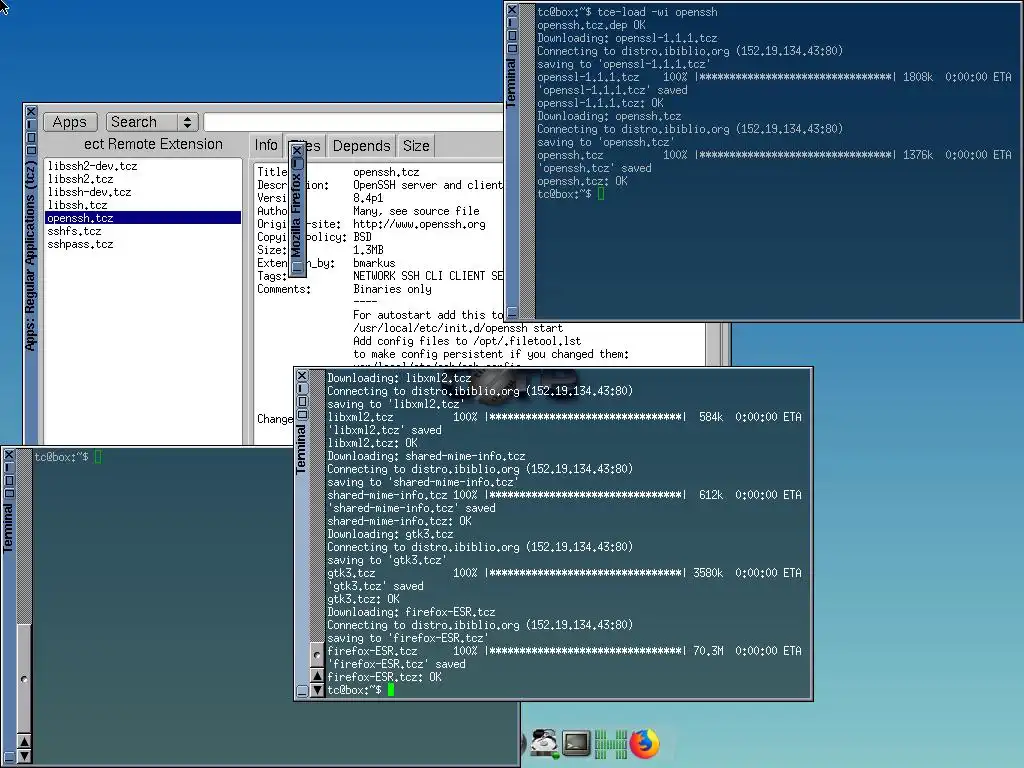Open the green system monitor dock icon
This screenshot has height=768, width=1024.
[611, 743]
